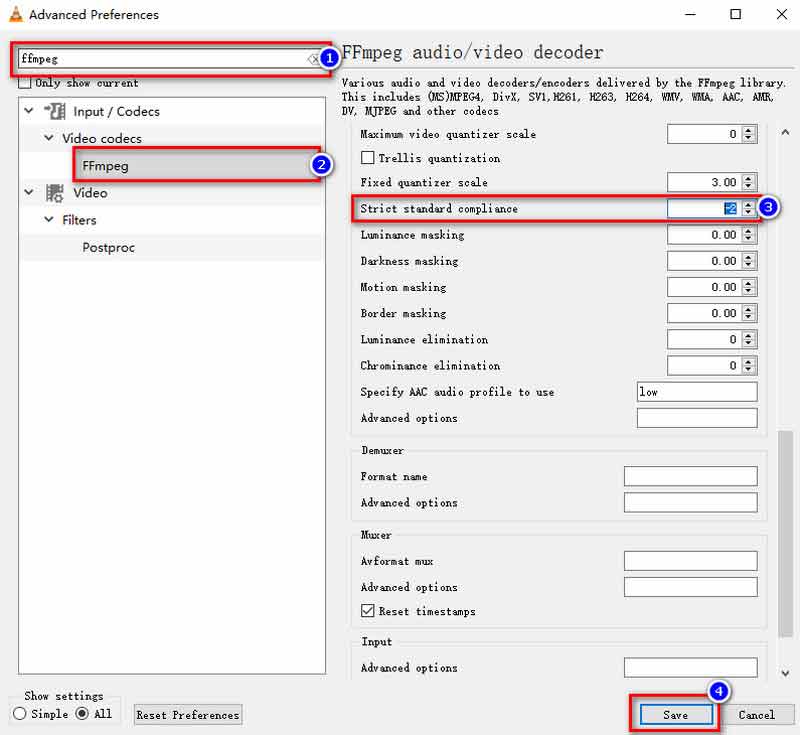The height and width of the screenshot is (735, 800).
Task: Decrease Strict standard compliance value
Action: (748, 212)
